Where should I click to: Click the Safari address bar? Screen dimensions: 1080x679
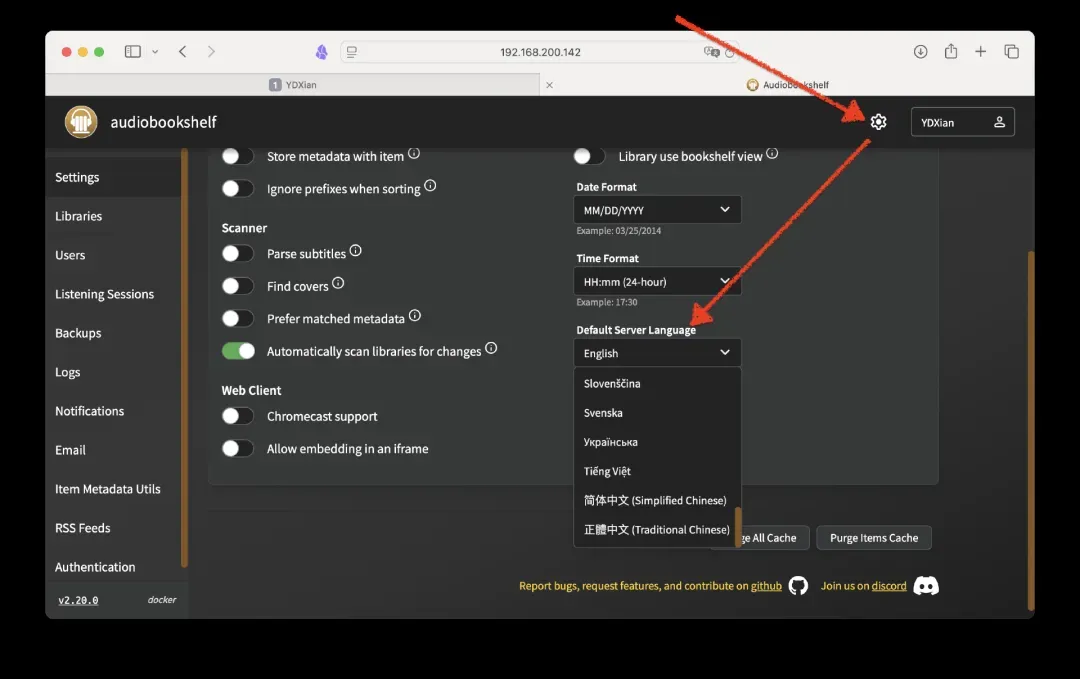(x=540, y=52)
